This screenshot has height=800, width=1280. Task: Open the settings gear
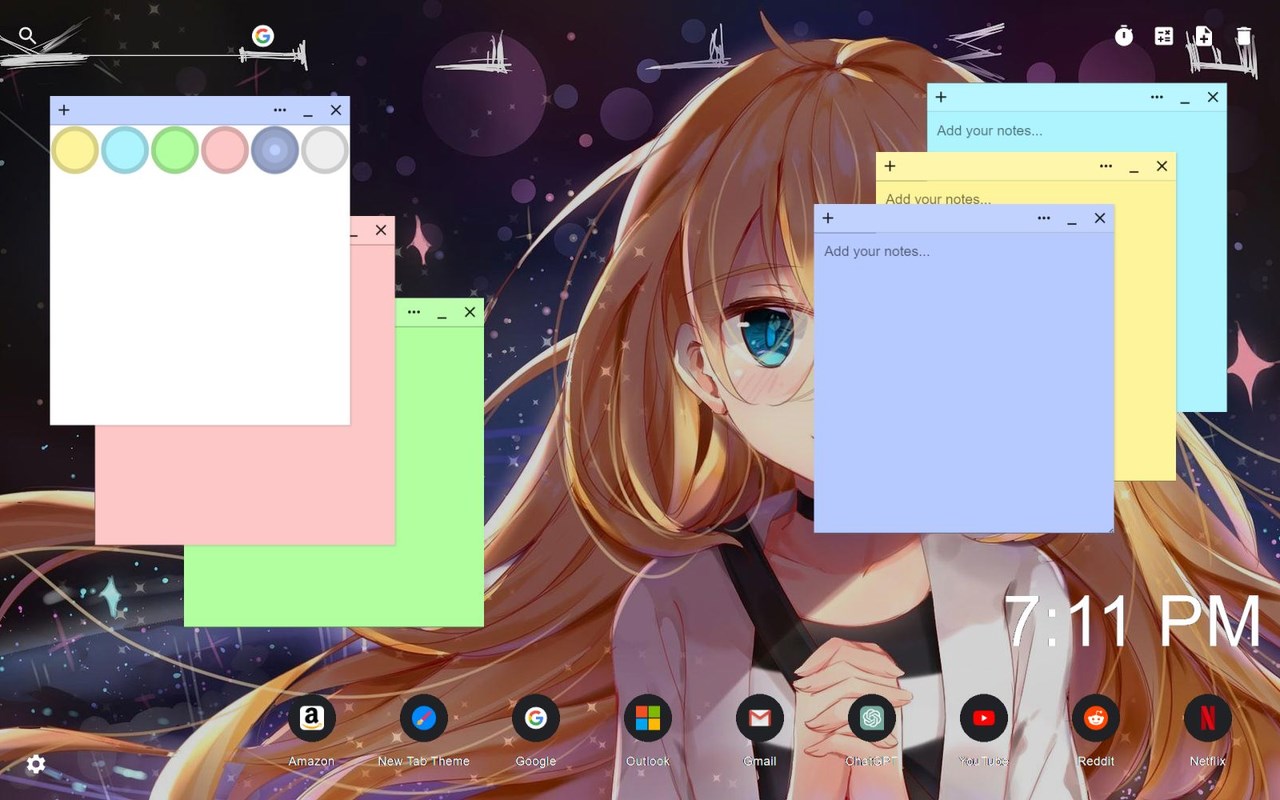36,764
